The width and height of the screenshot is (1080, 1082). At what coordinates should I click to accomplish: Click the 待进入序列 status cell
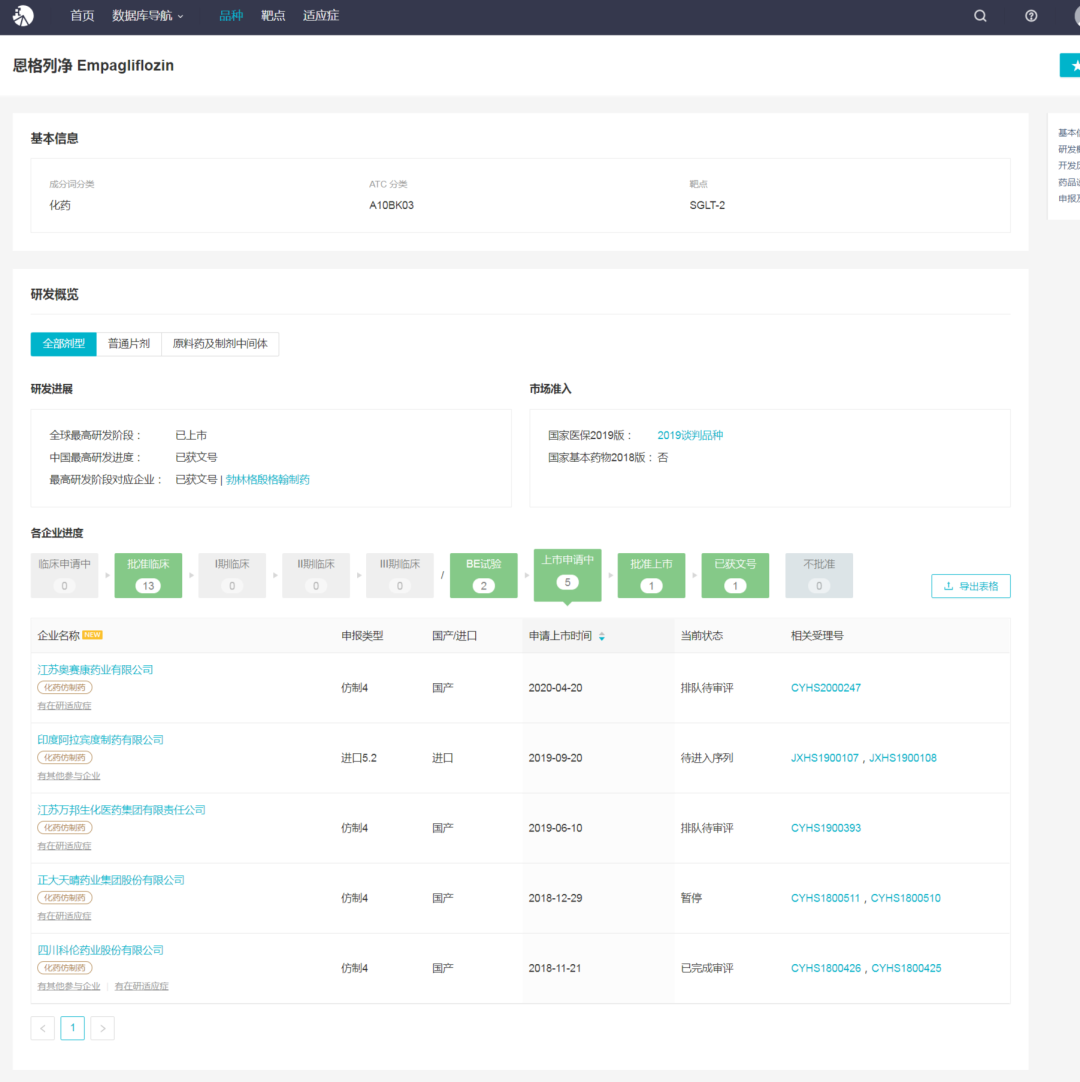pos(707,758)
